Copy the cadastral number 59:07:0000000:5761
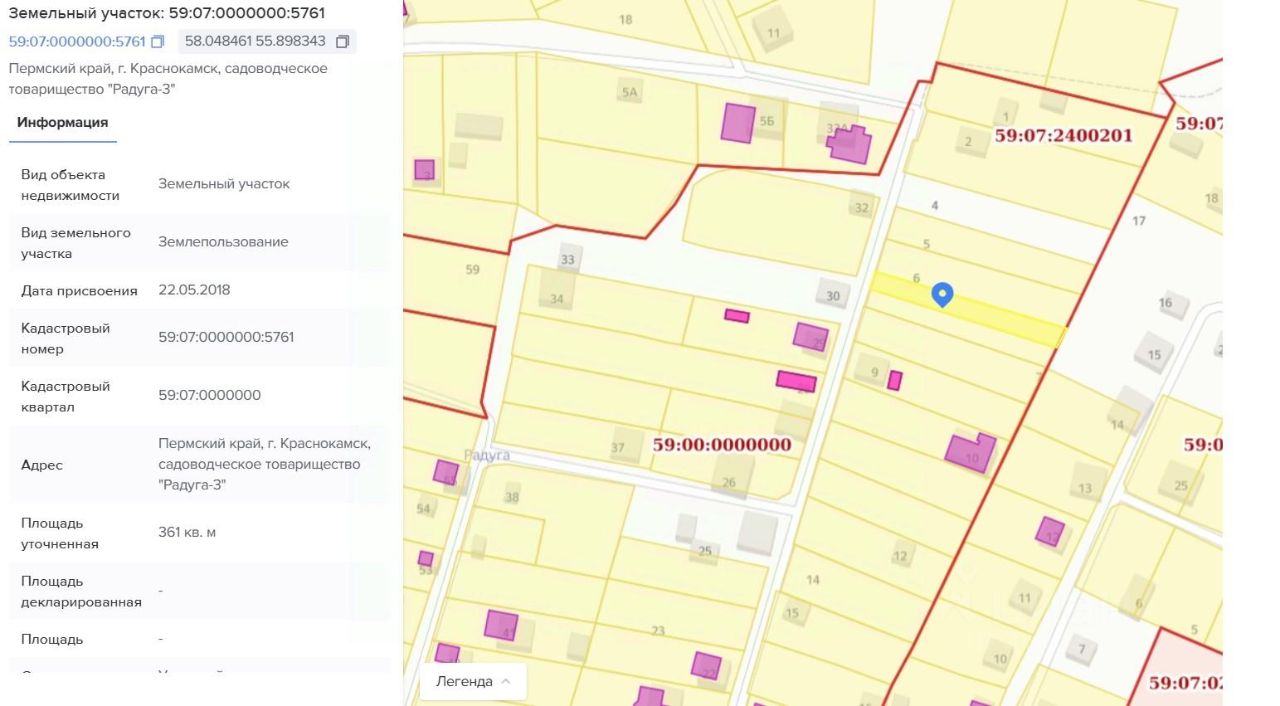1280x706 pixels. click(x=157, y=42)
